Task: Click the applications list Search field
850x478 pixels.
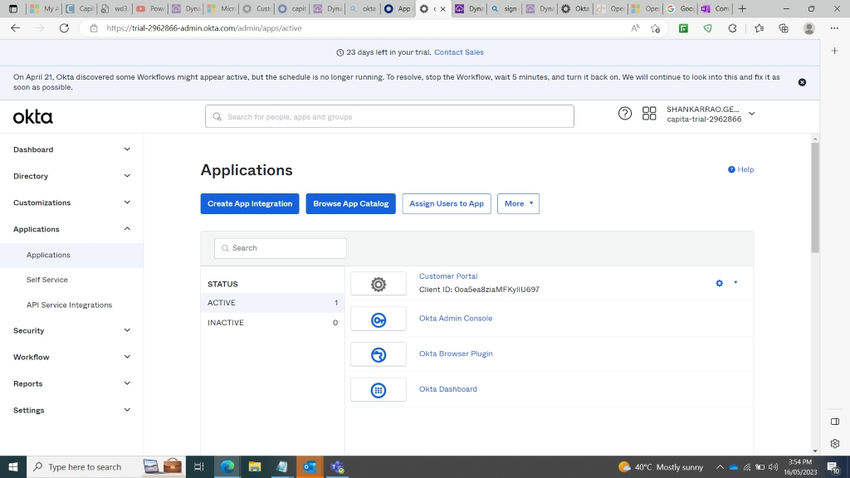Action: 280,248
